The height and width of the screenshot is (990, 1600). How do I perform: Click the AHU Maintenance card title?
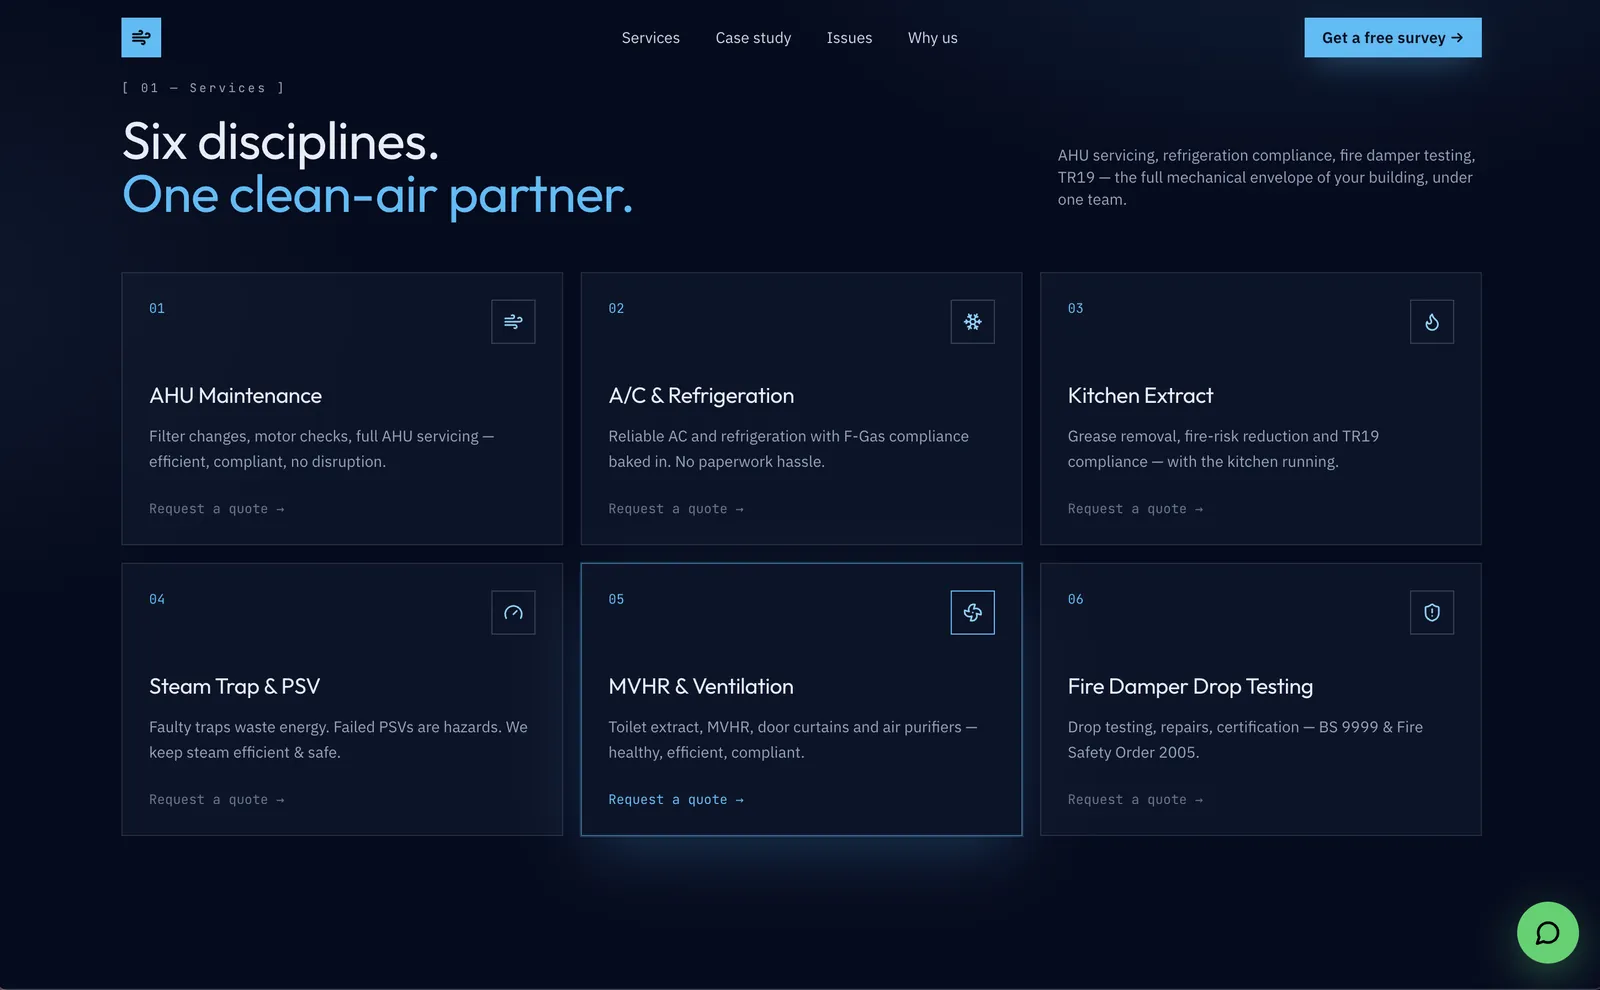tap(235, 396)
